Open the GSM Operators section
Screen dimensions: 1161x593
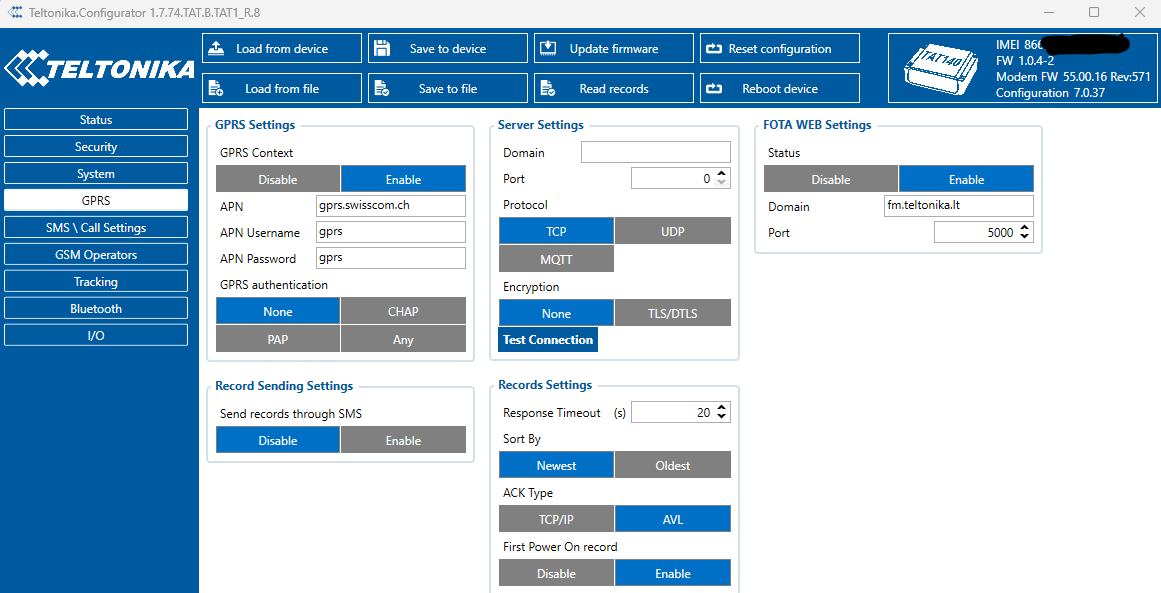(96, 254)
